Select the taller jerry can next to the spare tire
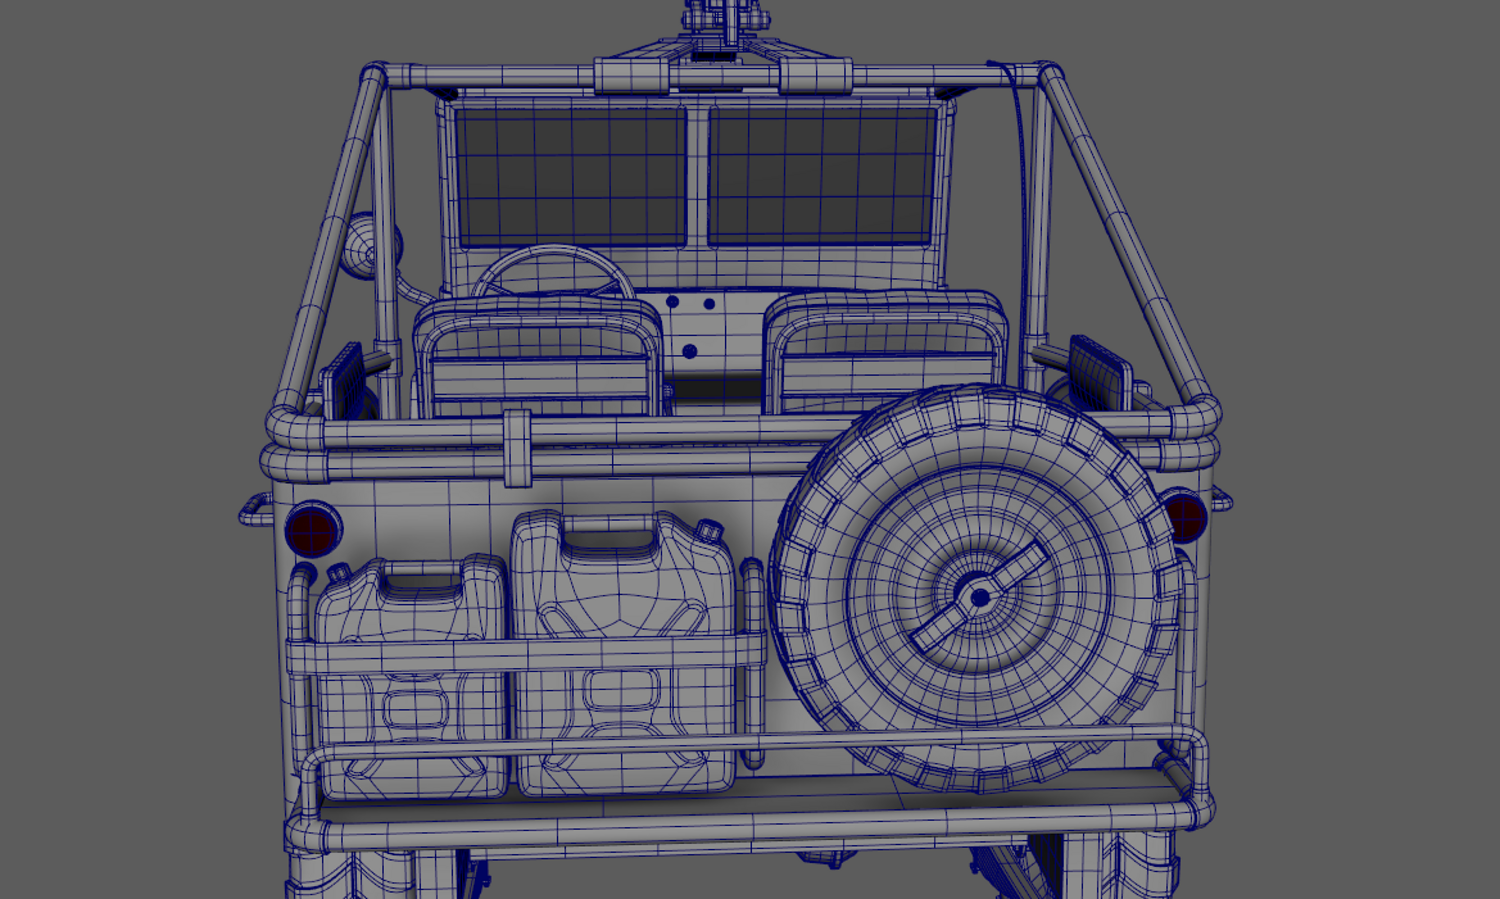1500x899 pixels. click(624, 653)
